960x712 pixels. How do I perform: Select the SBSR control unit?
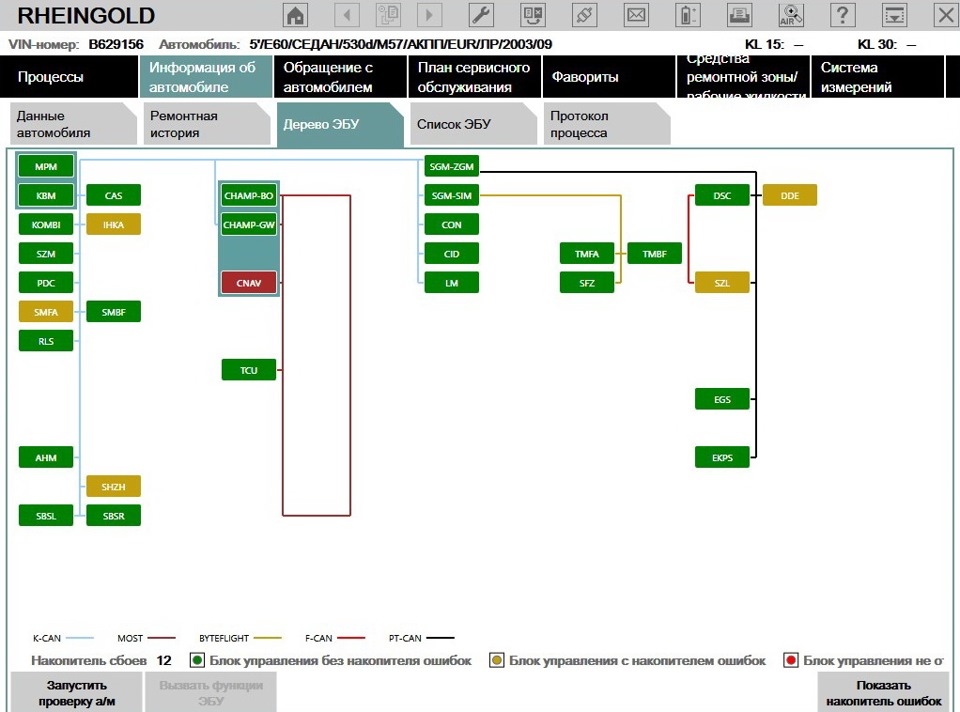pyautogui.click(x=113, y=515)
